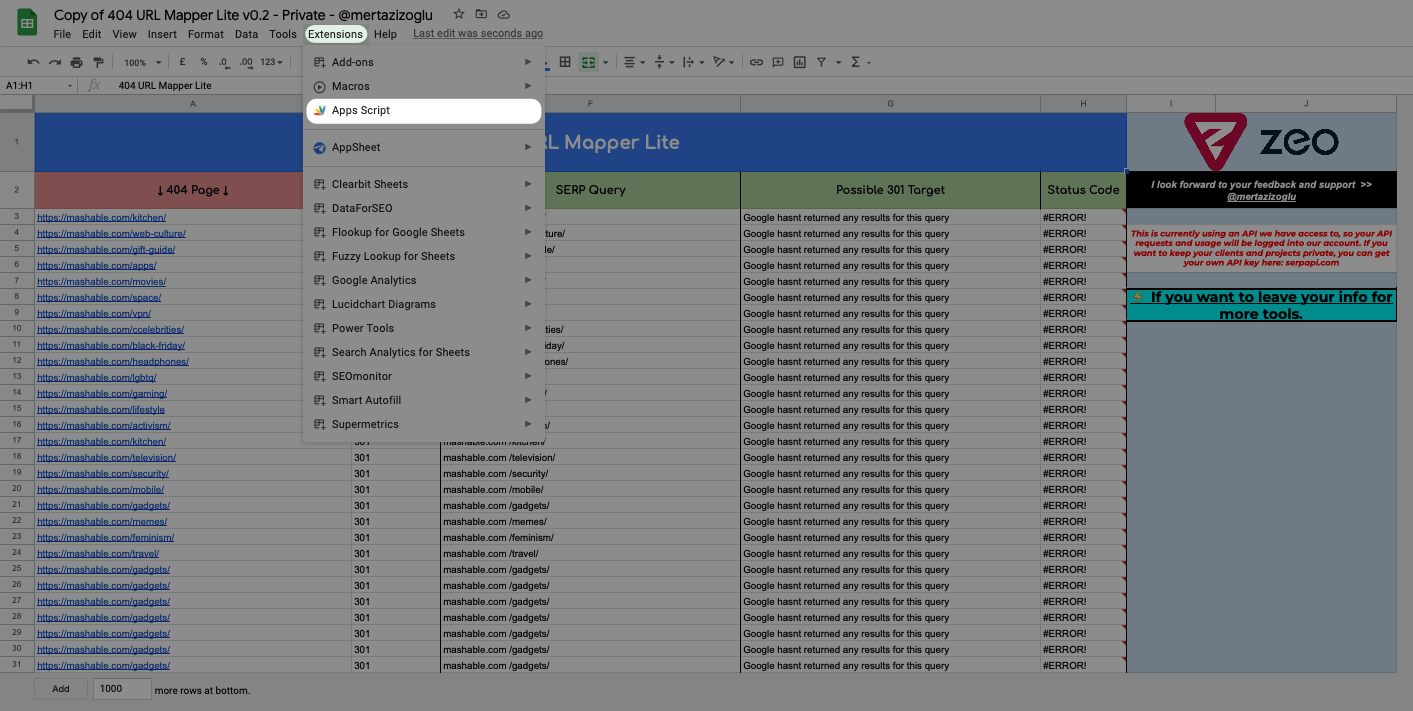
Task: Open the merge type dropdown arrow
Action: pyautogui.click(x=606, y=62)
